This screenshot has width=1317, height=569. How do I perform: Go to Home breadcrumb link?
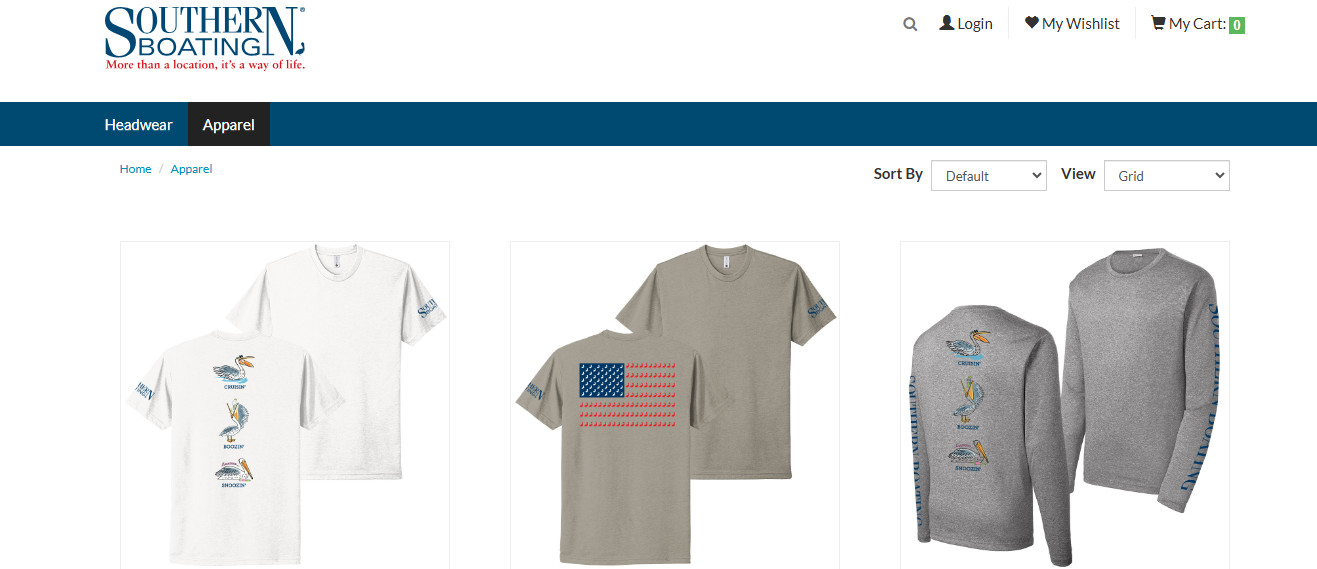click(x=135, y=169)
